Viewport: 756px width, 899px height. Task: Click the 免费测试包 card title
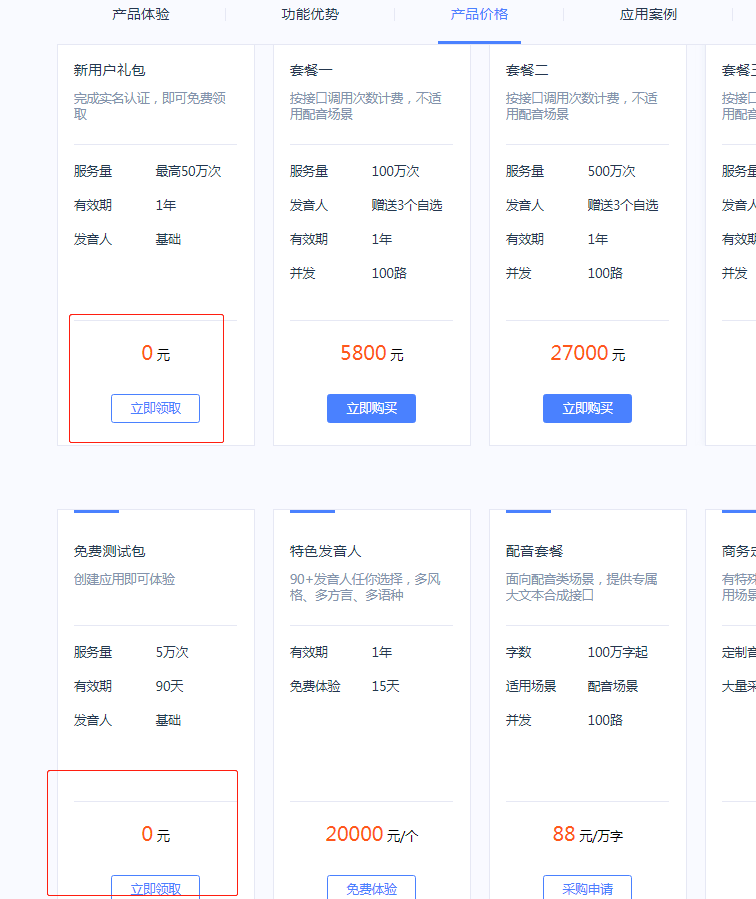coord(109,551)
